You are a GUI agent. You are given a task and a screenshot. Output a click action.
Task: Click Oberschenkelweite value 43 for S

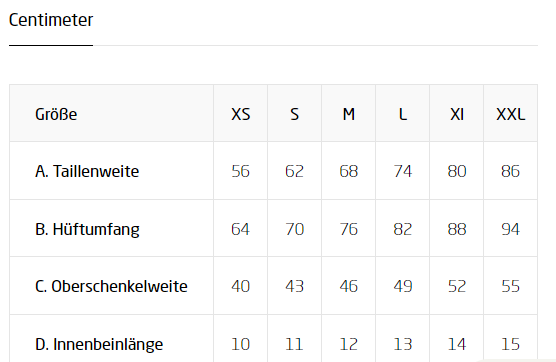coord(294,286)
